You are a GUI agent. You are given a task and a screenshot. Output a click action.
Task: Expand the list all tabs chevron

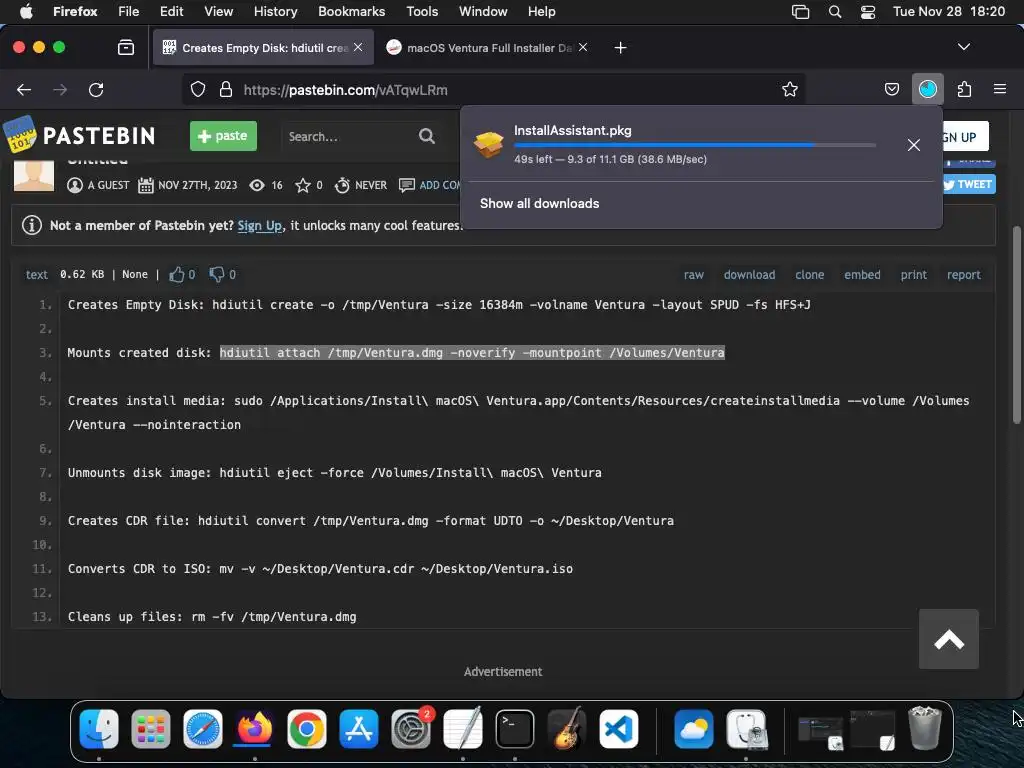(x=963, y=47)
